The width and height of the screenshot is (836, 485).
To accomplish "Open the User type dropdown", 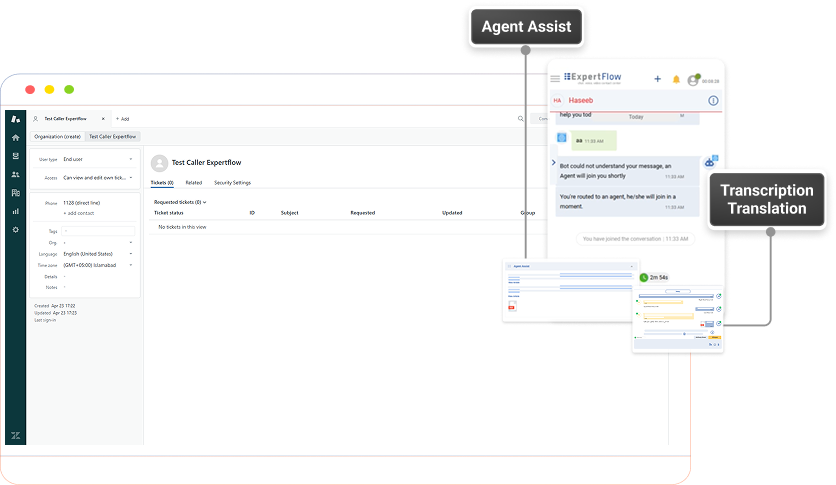I will (98, 159).
